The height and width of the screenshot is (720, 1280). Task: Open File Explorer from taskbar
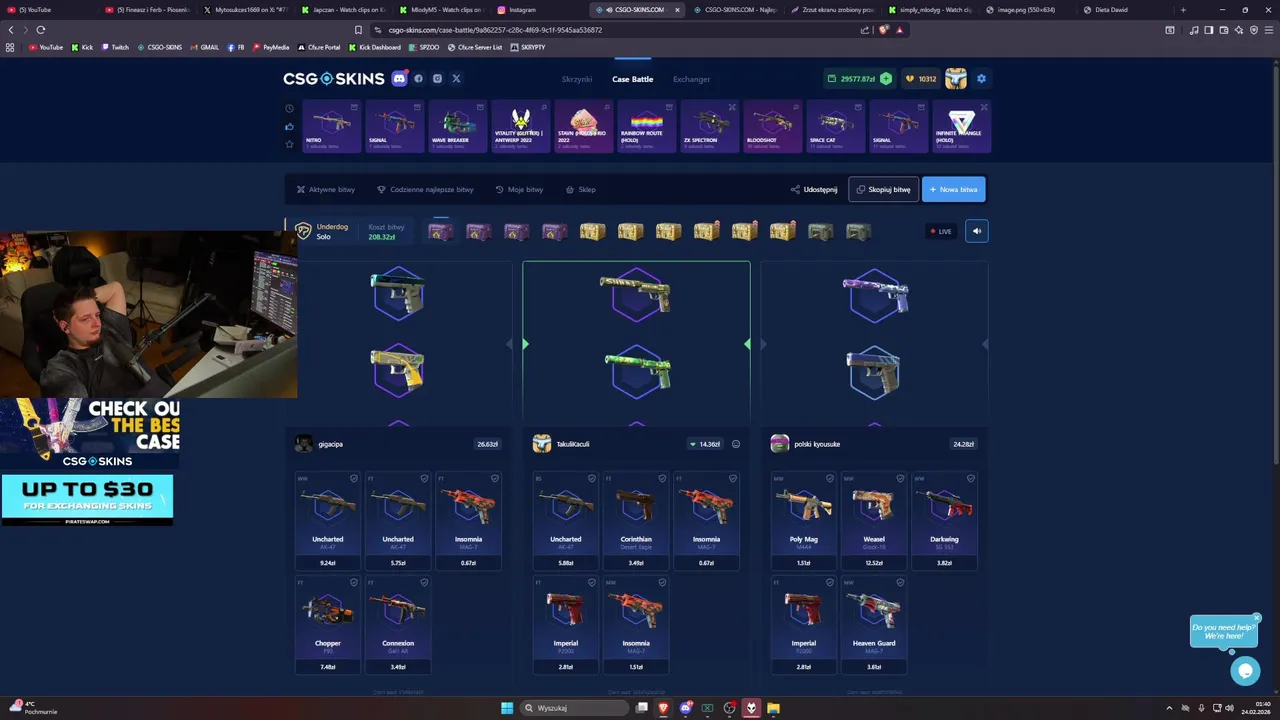(773, 708)
